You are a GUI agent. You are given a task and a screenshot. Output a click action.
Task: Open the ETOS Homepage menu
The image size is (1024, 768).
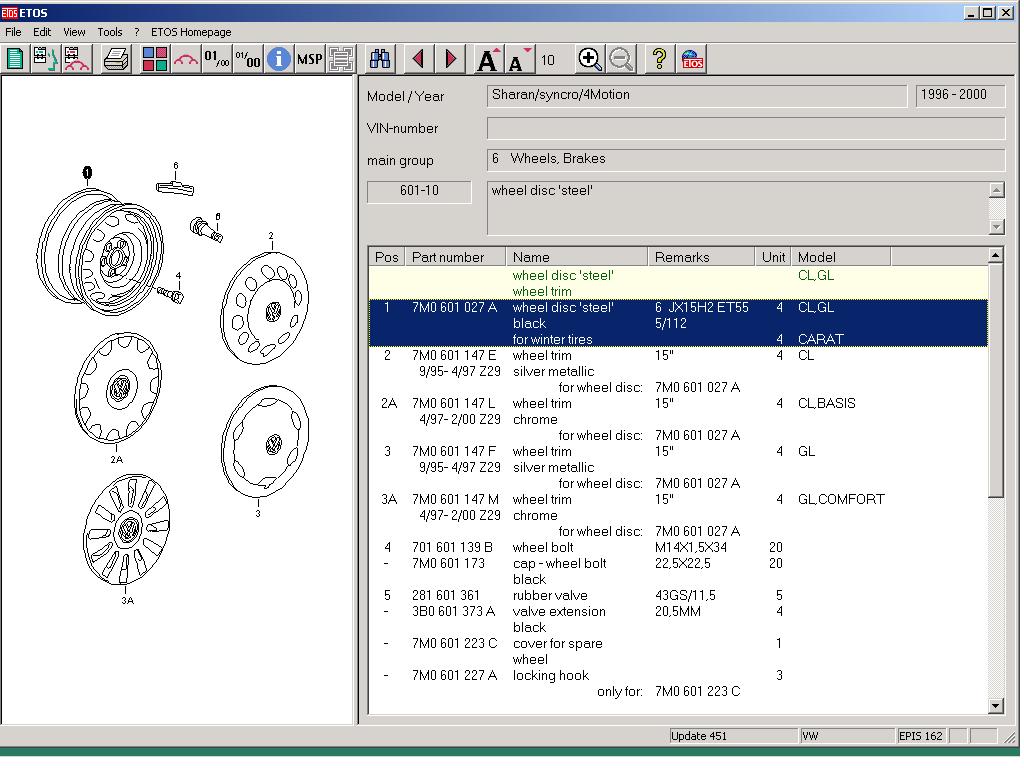pos(191,32)
